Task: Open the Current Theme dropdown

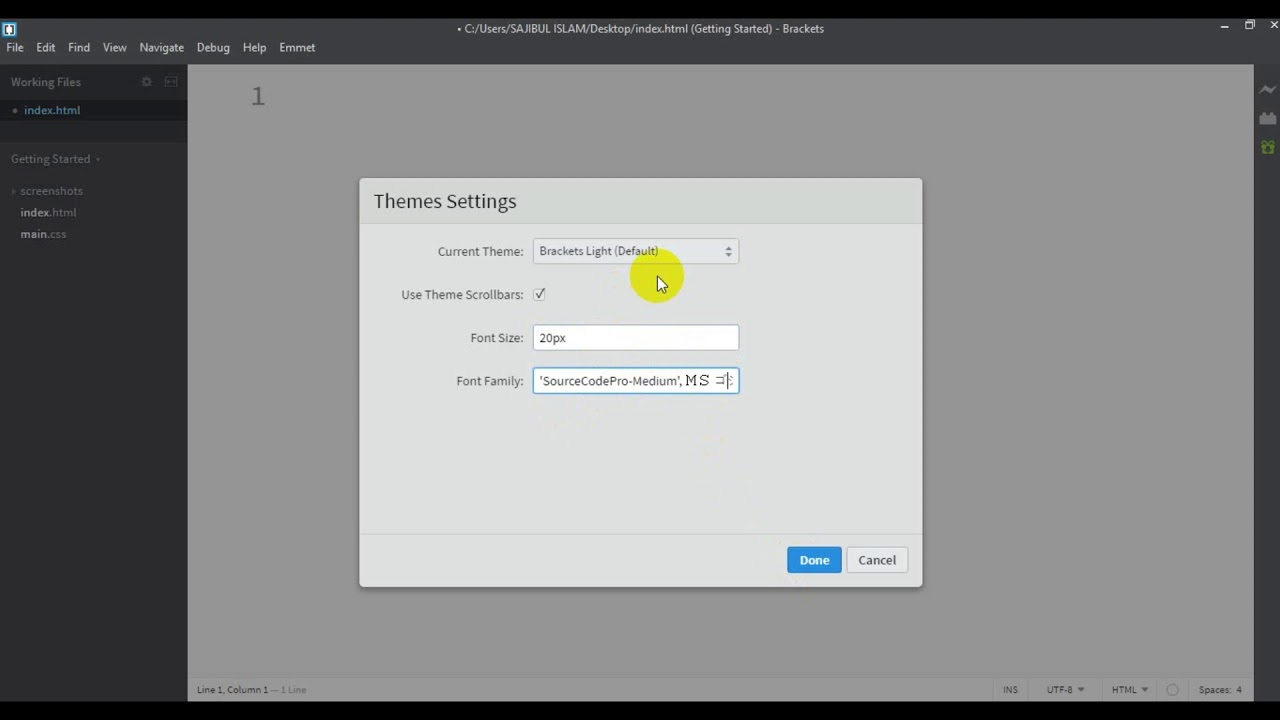Action: pyautogui.click(x=636, y=251)
